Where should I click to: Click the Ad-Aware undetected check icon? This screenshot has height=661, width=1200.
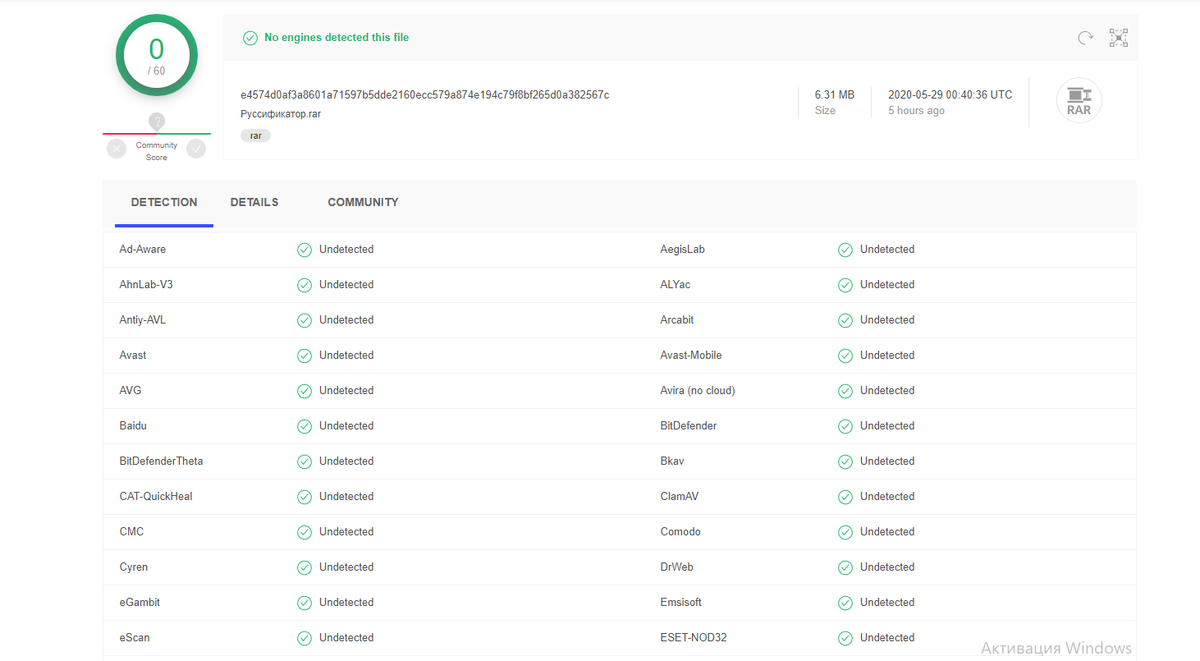pyautogui.click(x=304, y=250)
